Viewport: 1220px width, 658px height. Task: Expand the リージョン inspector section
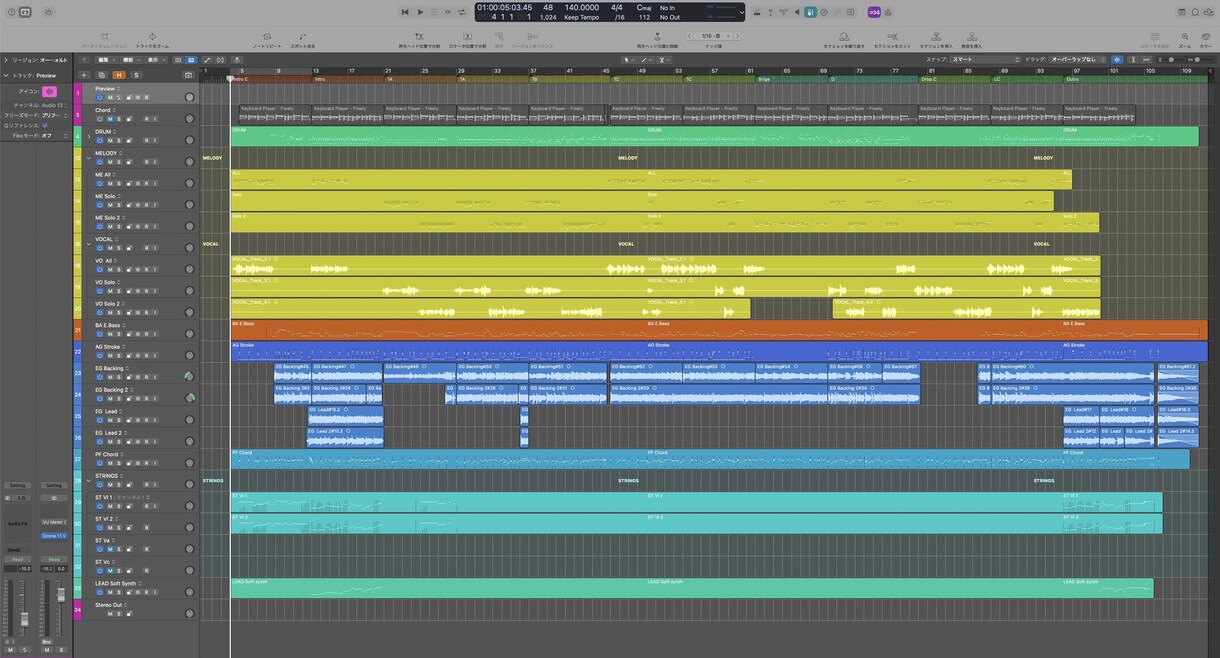point(5,60)
